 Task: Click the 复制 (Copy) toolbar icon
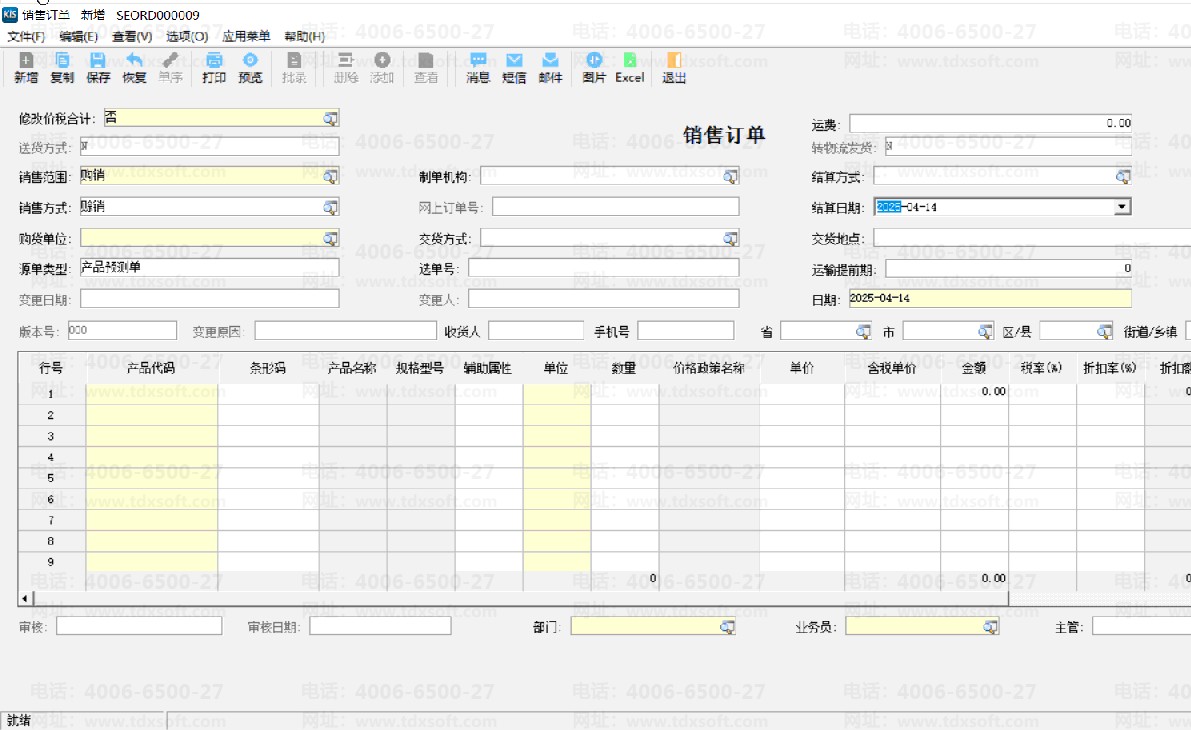[60, 68]
